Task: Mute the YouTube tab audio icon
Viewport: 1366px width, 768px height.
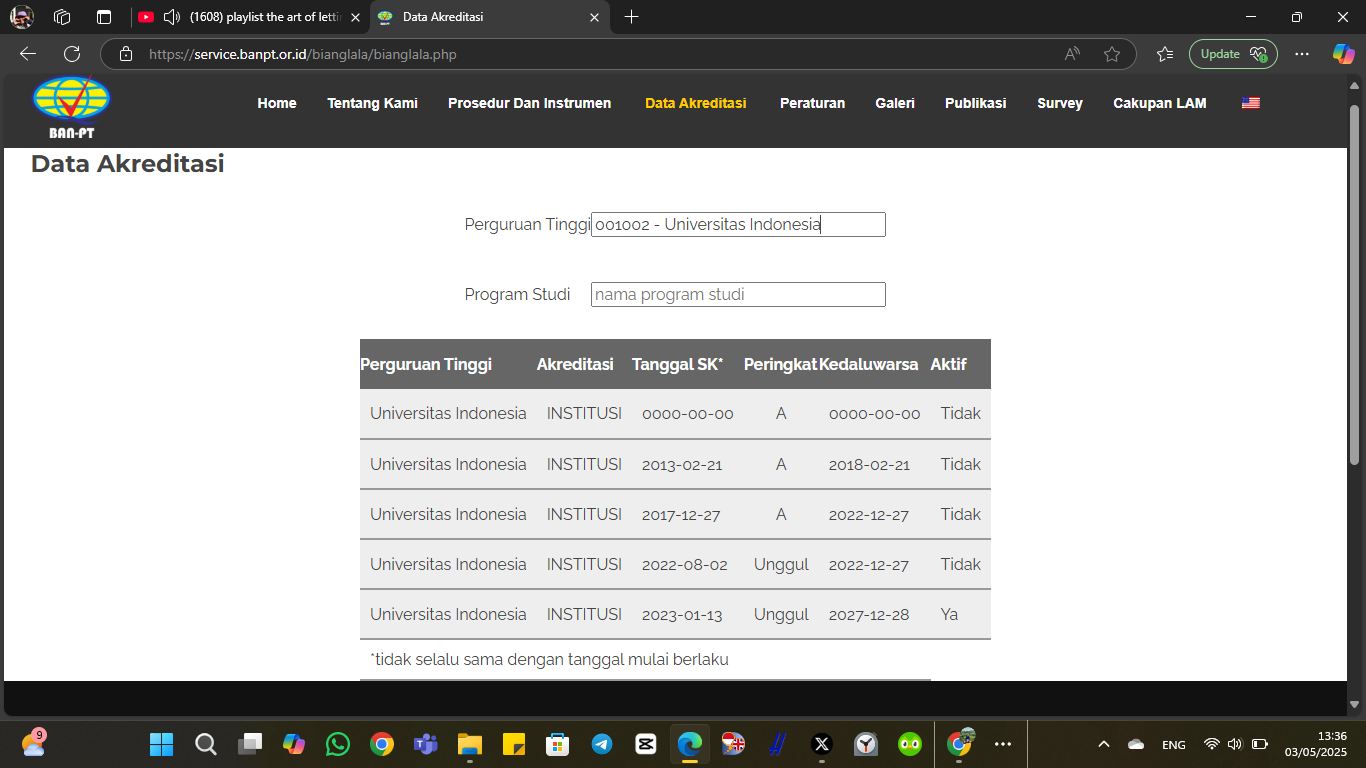Action: click(172, 17)
